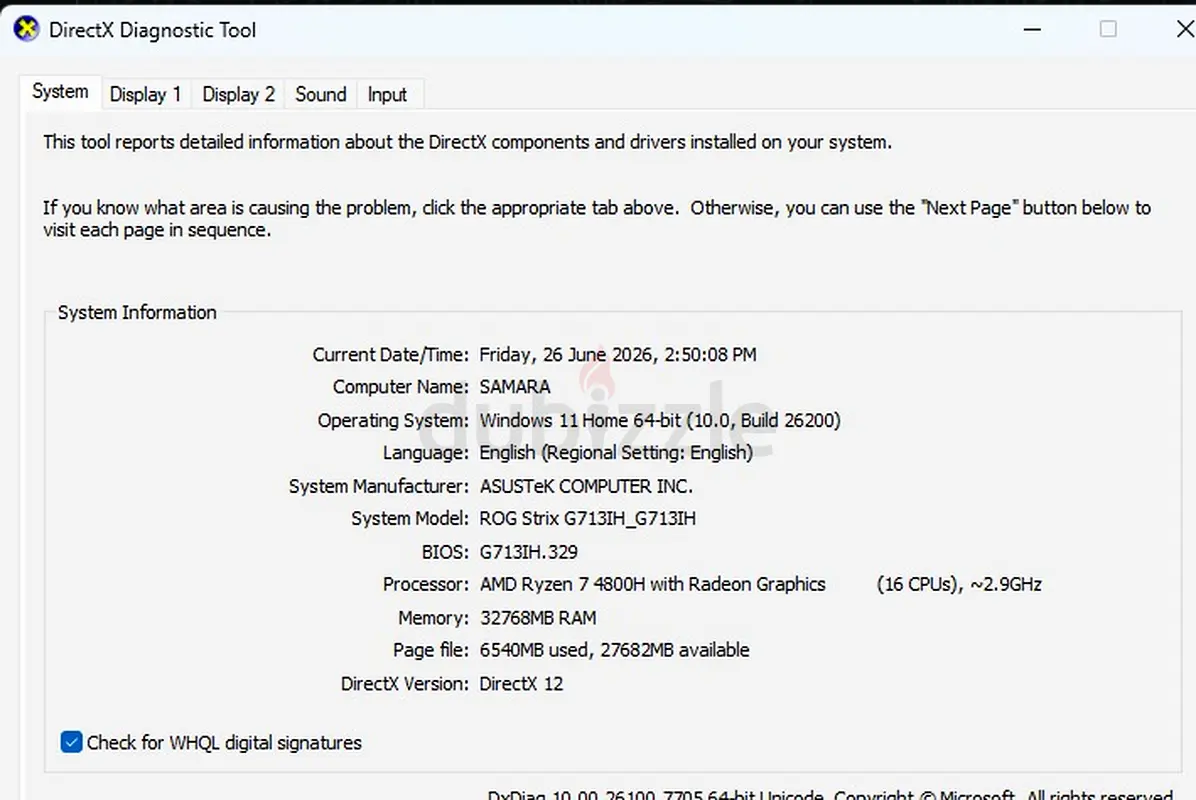
Task: Click the System Information group label
Action: coord(137,313)
